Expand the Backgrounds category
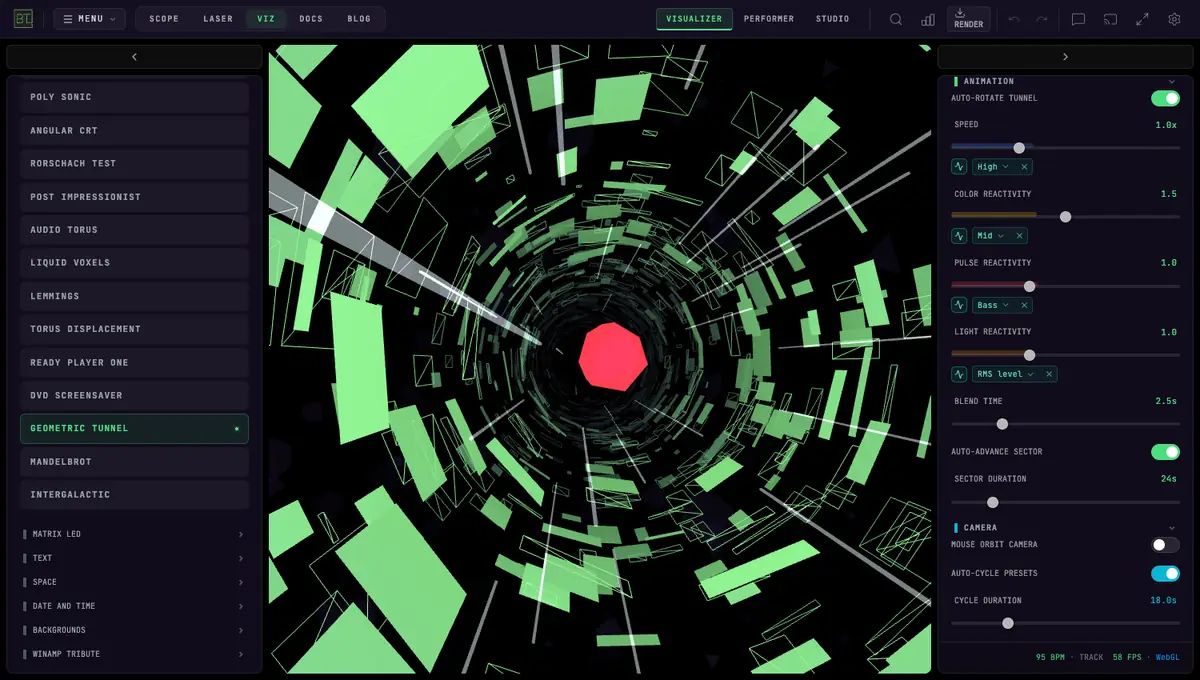This screenshot has height=680, width=1200. [134, 630]
